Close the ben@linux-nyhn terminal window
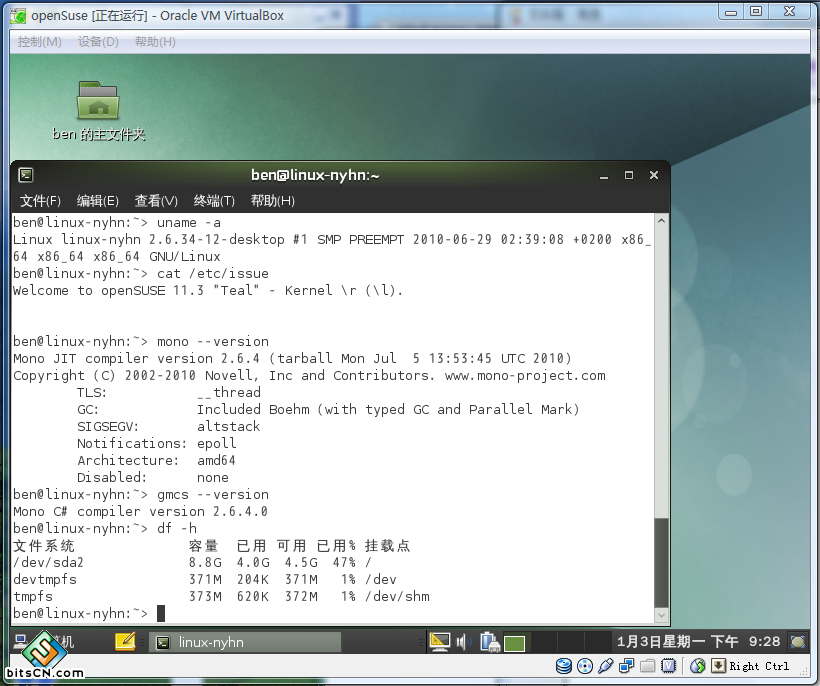This screenshot has height=686, width=820. pos(654,175)
